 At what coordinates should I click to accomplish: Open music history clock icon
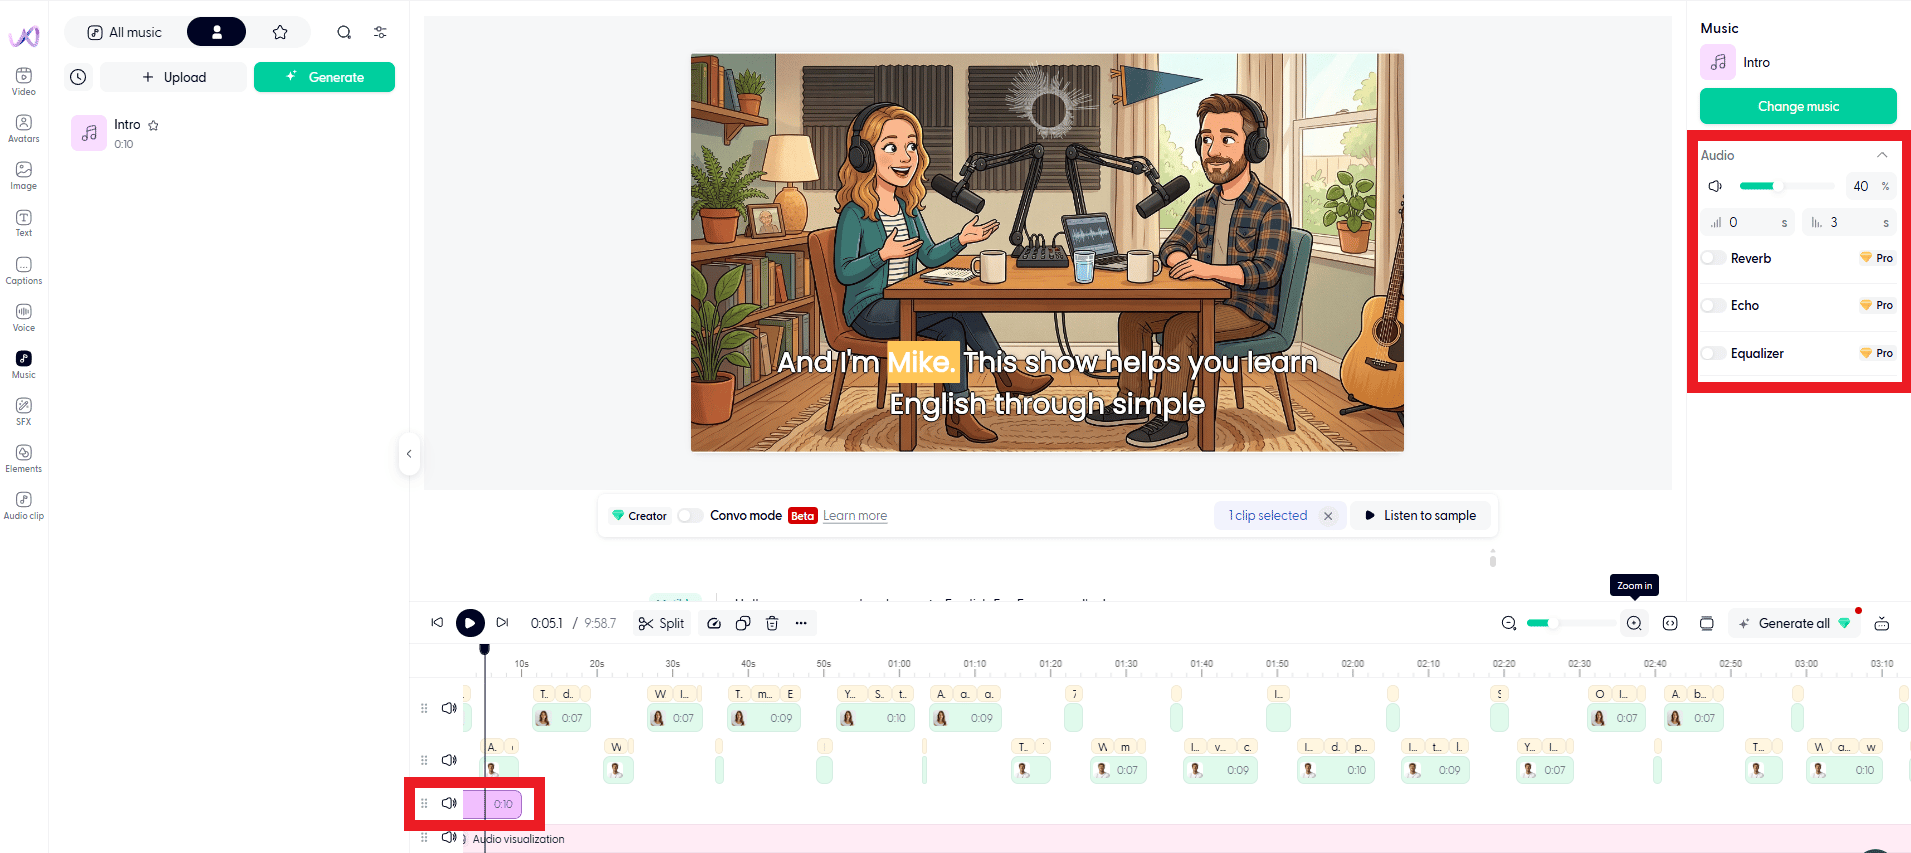(79, 77)
